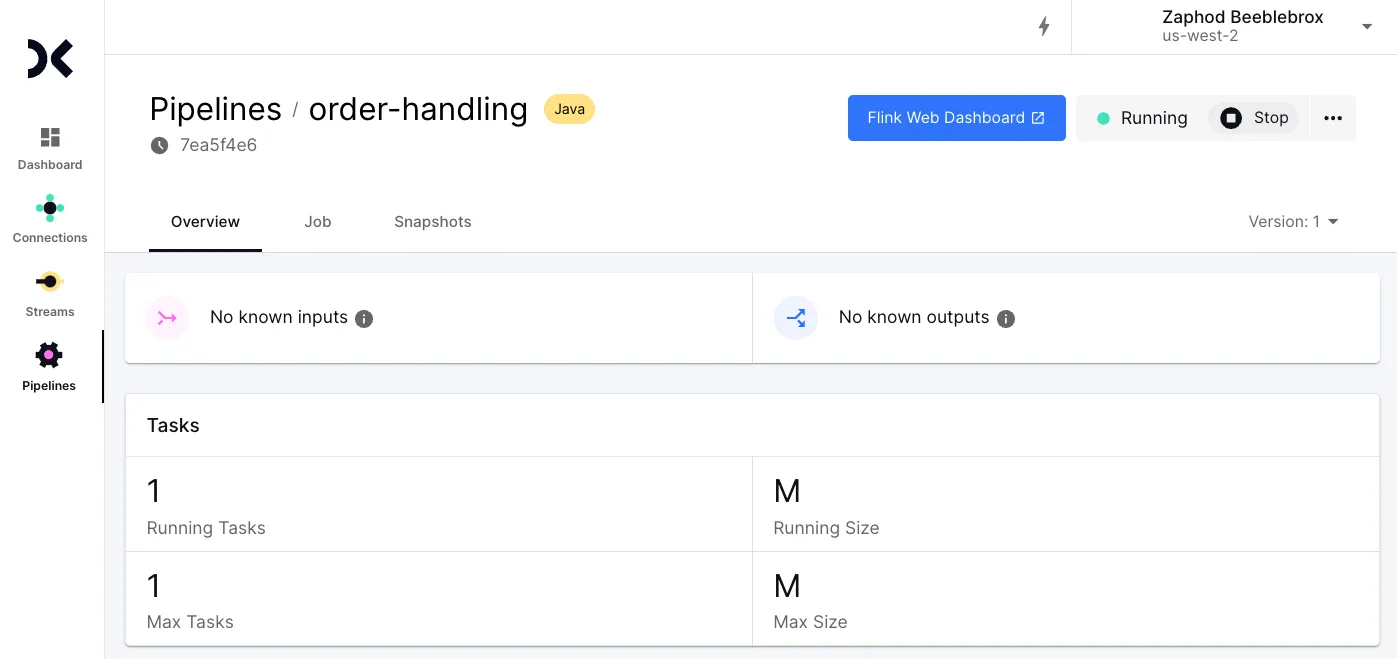
Task: Click the Decodable logo icon
Action: click(x=50, y=59)
